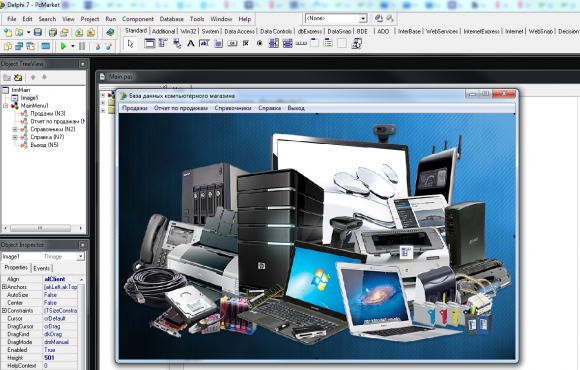Open the Component menu

pos(138,19)
